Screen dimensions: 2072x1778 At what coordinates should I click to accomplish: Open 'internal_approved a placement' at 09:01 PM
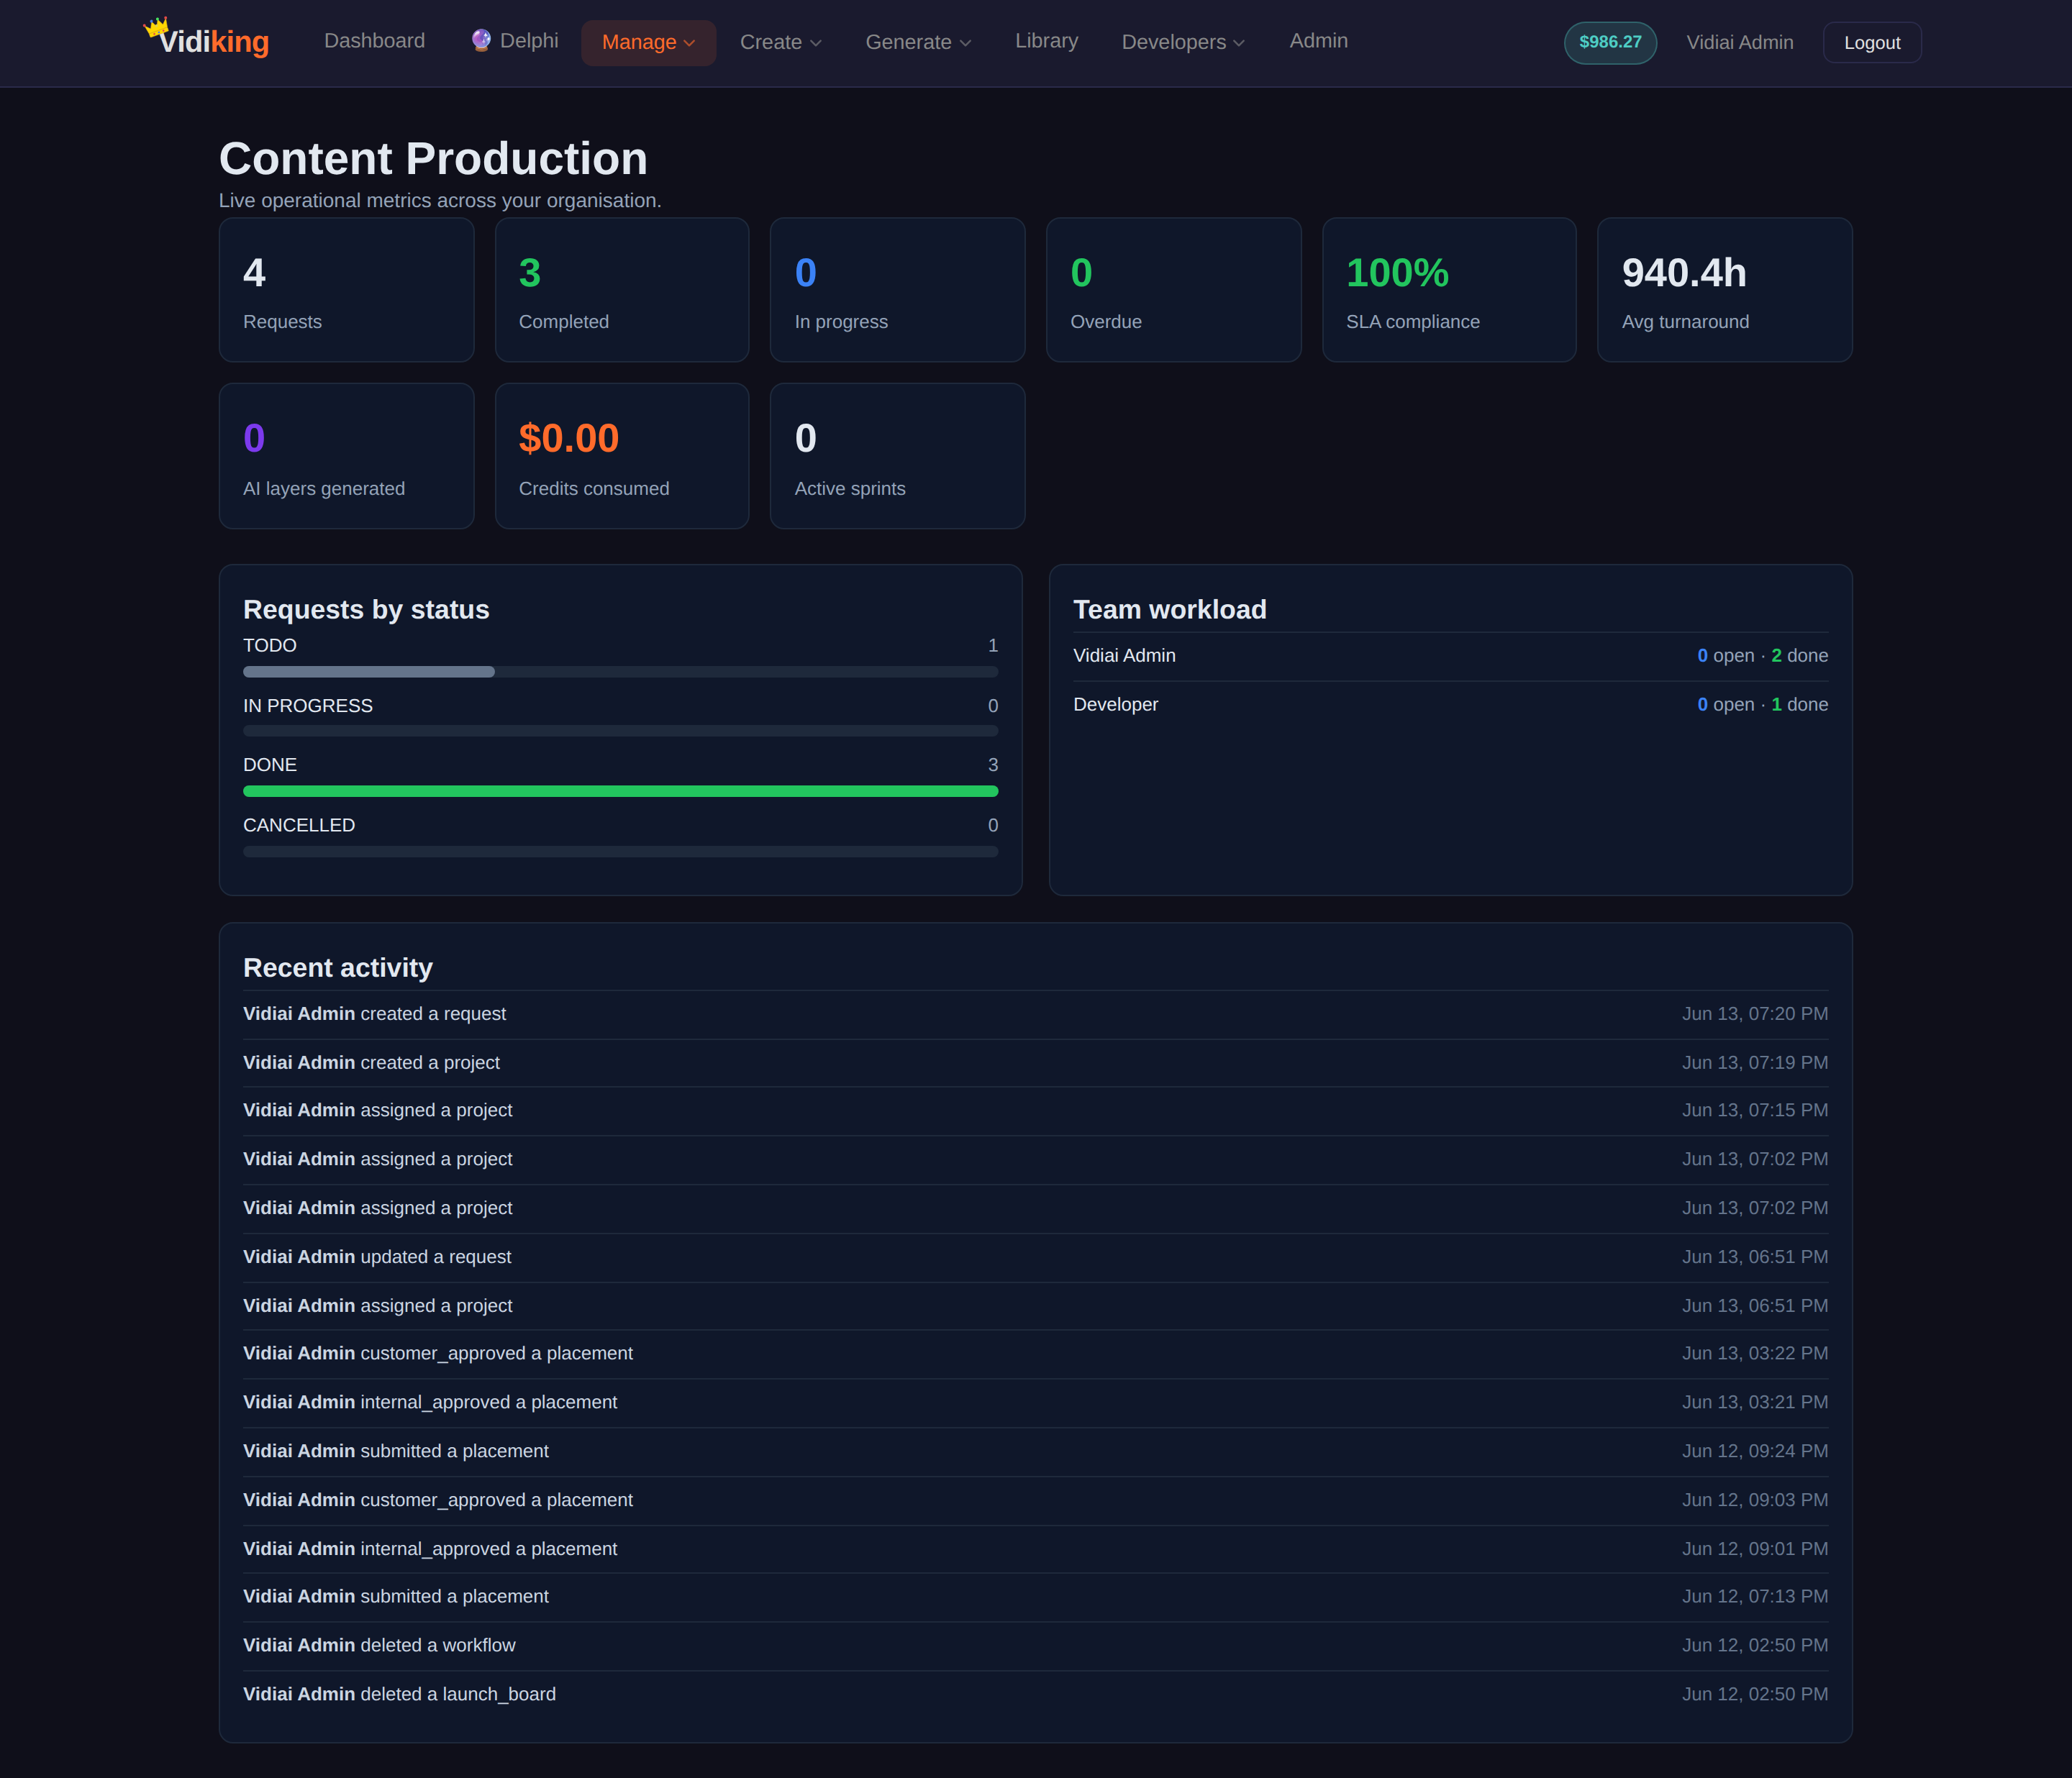[1035, 1549]
